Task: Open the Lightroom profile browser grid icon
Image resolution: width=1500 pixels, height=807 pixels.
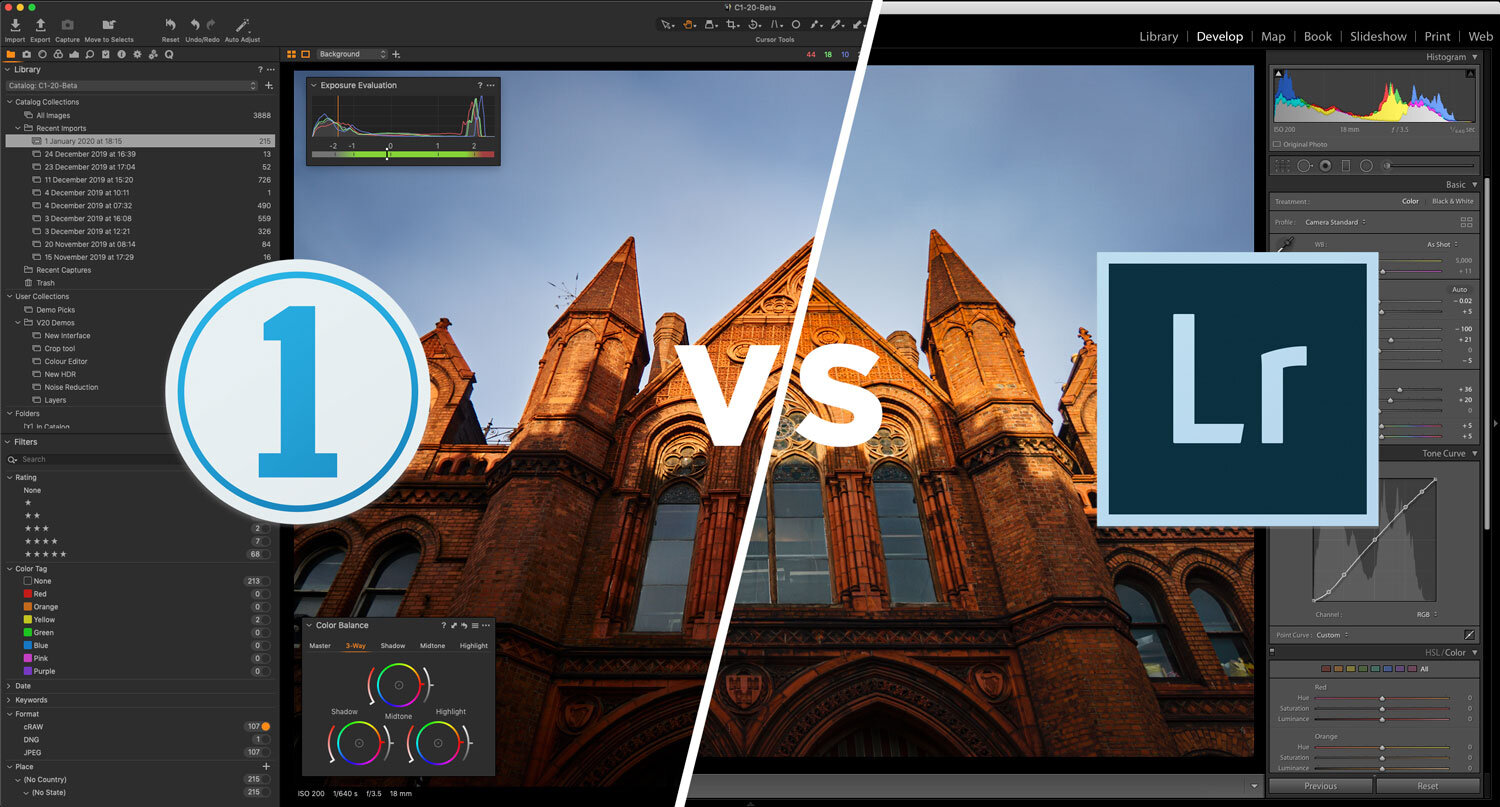Action: [1466, 222]
